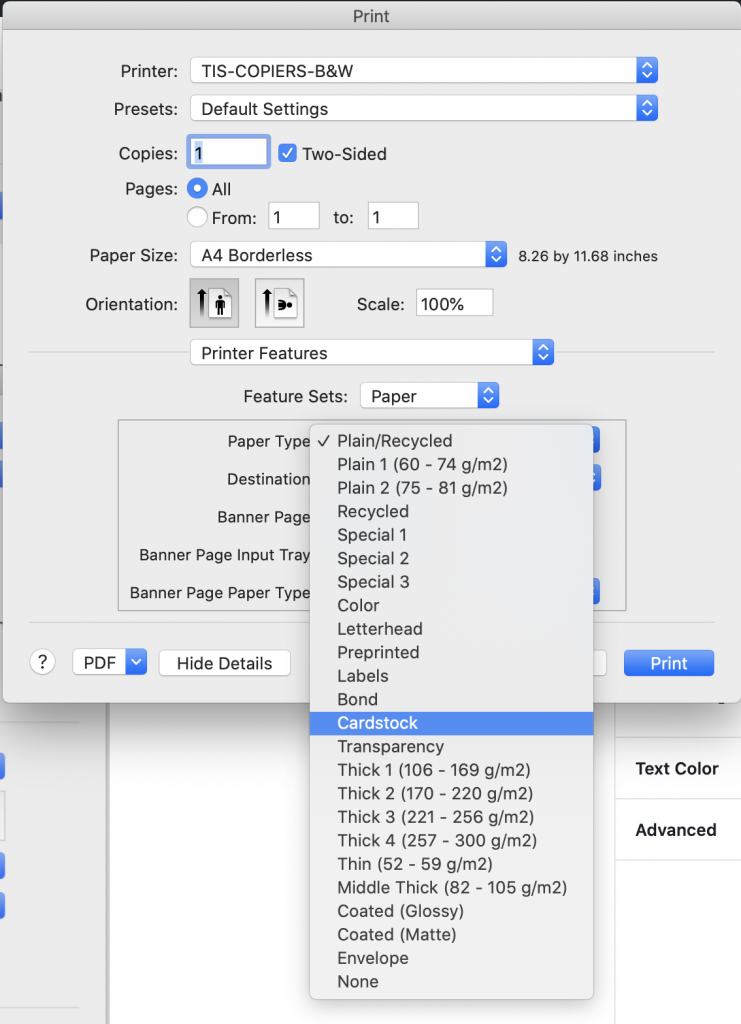Select the All pages radio button

click(x=198, y=189)
